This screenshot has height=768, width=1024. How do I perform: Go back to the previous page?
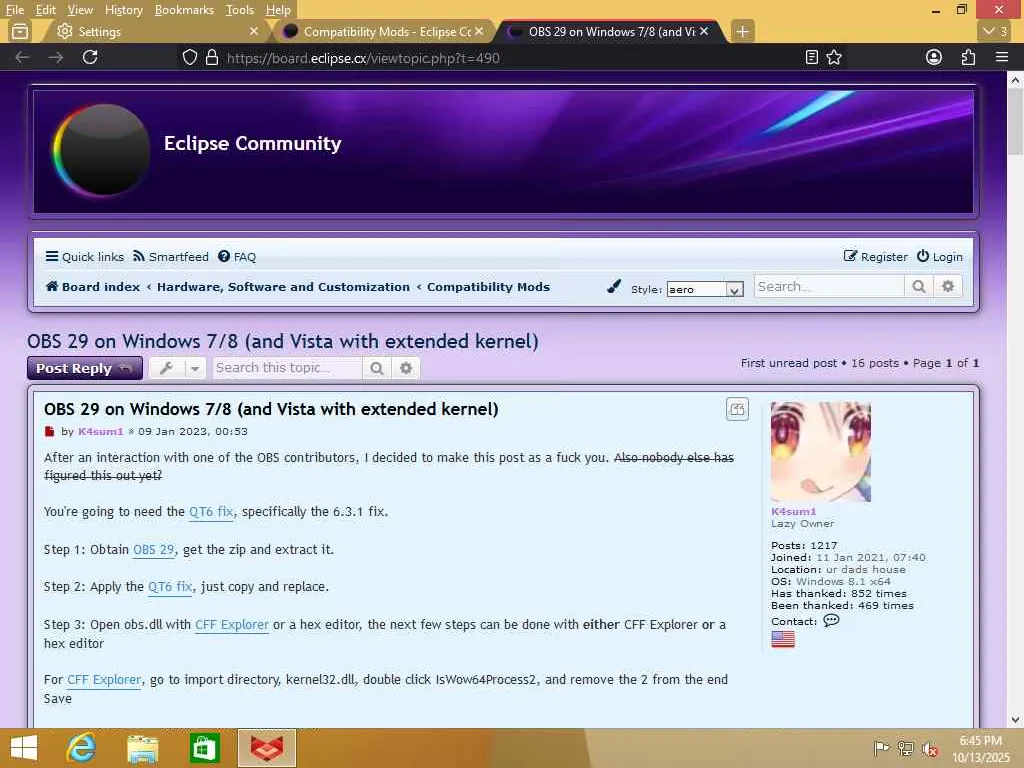pos(22,57)
